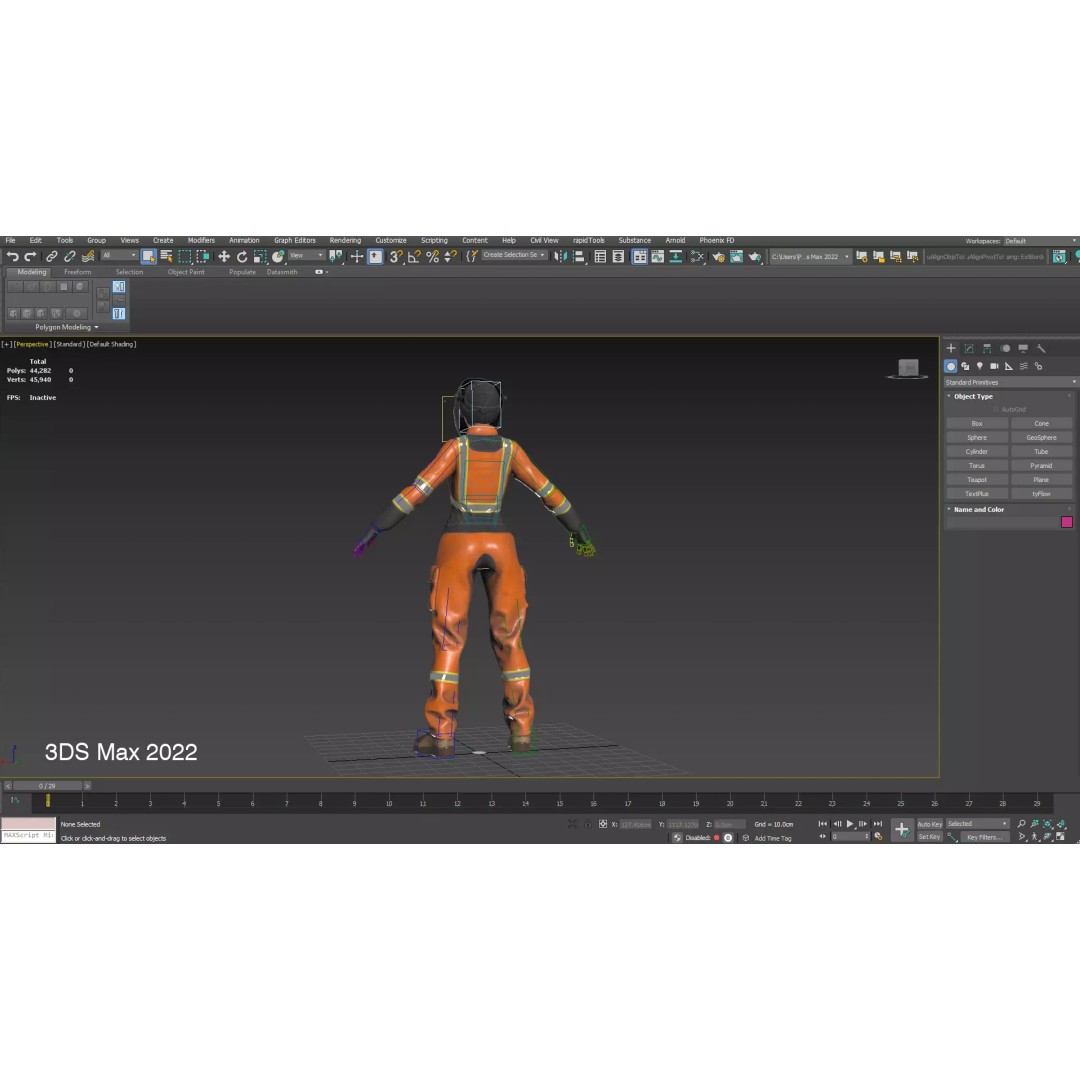Image resolution: width=1080 pixels, height=1080 pixels.
Task: Switch to the Freeform ribbon tab
Action: pos(77,272)
